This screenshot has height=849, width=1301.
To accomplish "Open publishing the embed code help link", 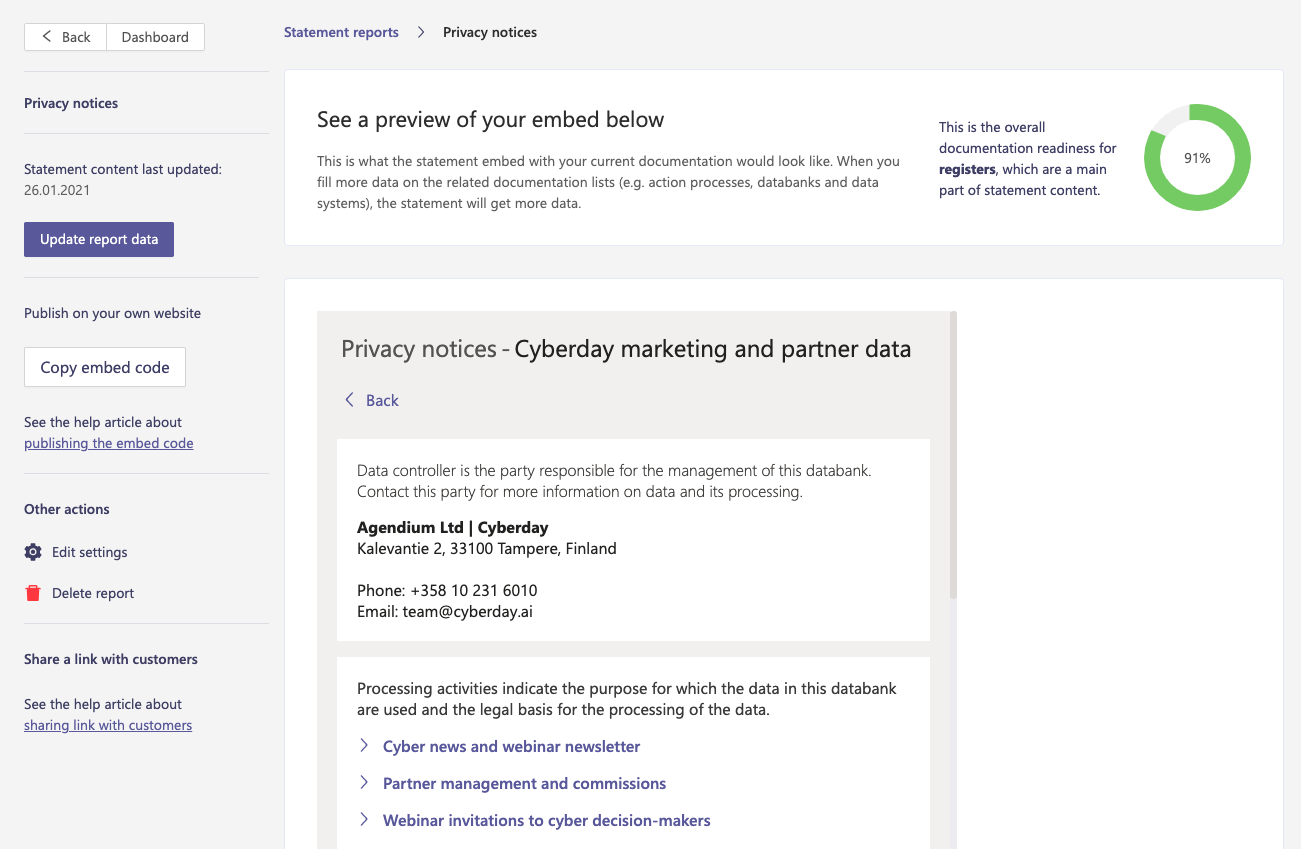I will coord(109,443).
